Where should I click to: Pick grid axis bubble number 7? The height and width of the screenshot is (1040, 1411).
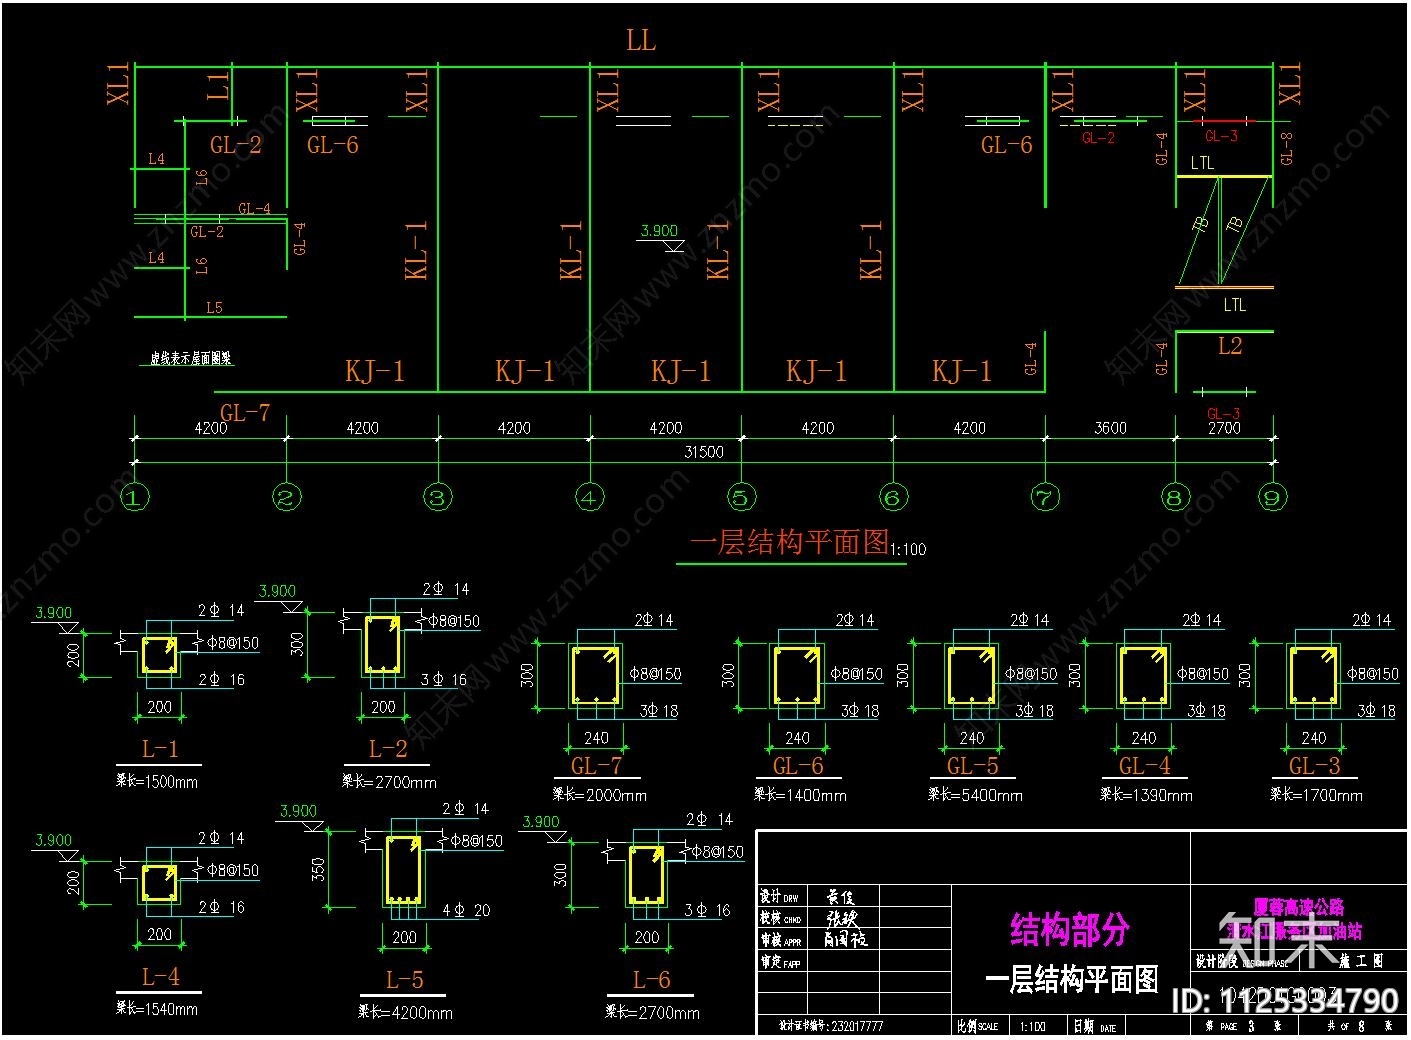(x=1045, y=497)
